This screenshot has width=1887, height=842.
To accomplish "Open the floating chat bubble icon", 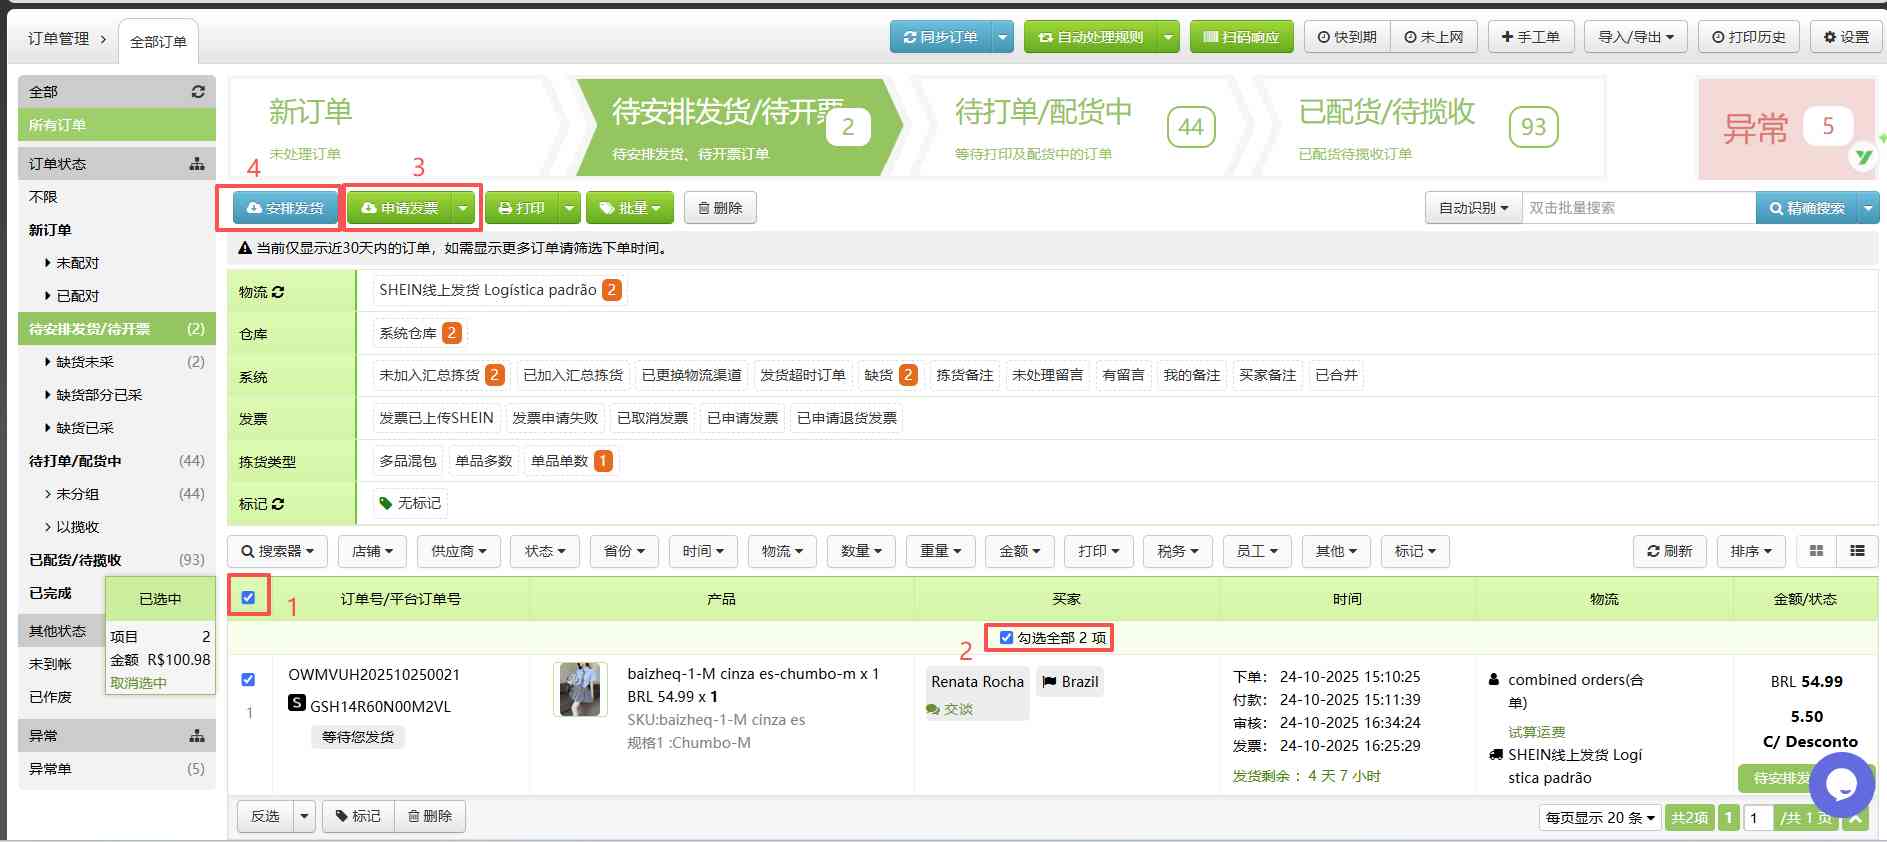I will (1840, 785).
